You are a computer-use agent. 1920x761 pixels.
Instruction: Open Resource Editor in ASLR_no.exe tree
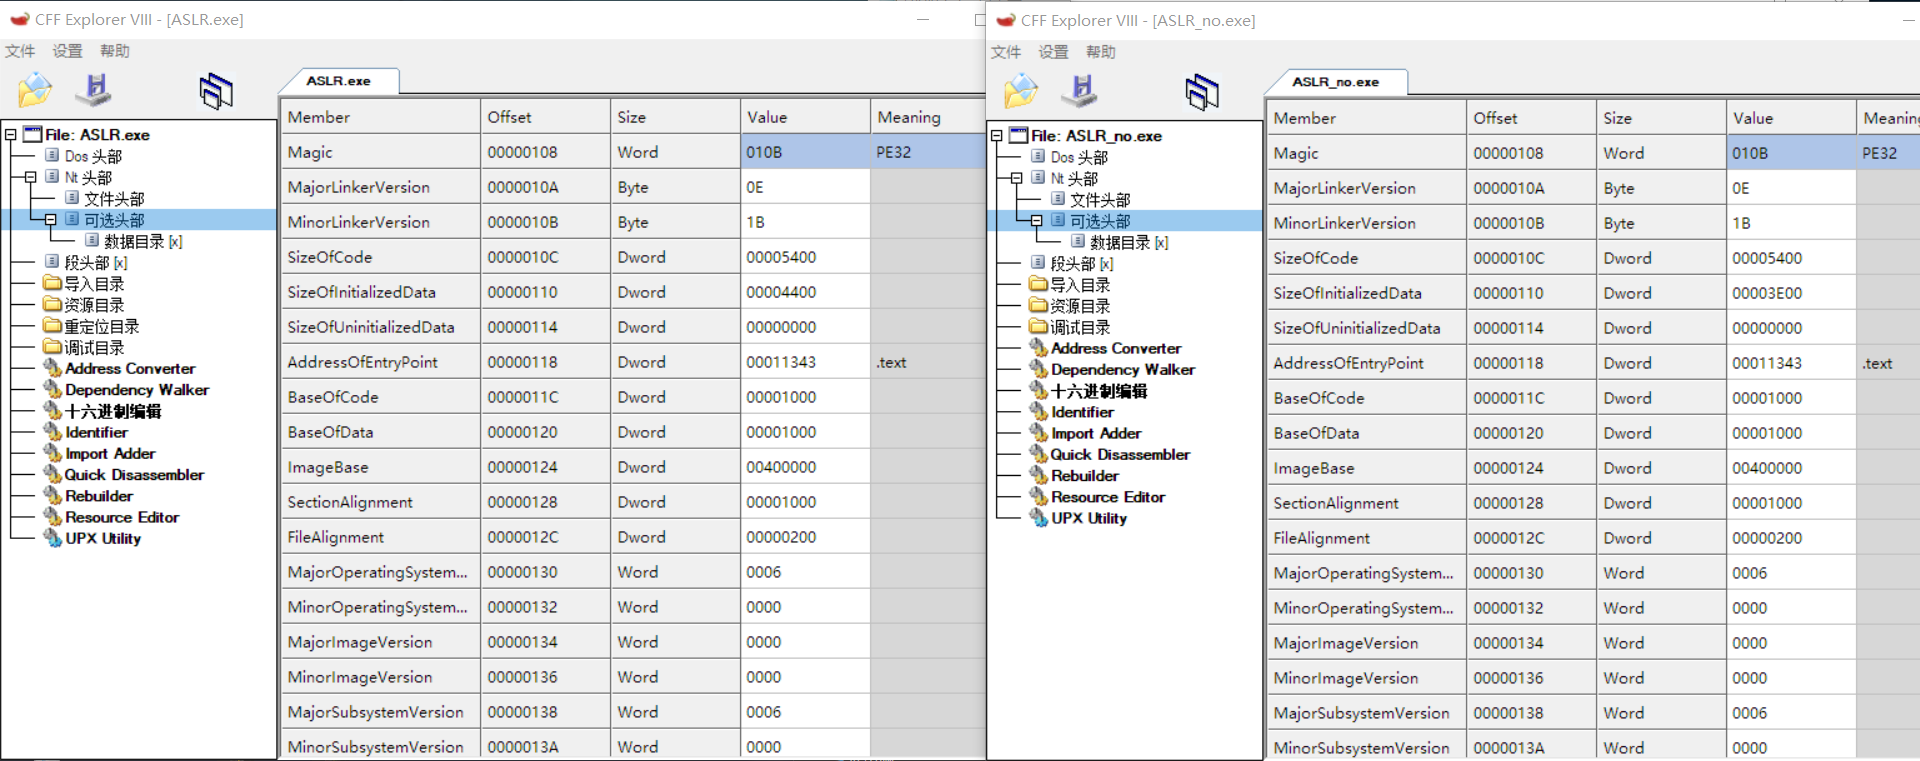pos(1108,497)
